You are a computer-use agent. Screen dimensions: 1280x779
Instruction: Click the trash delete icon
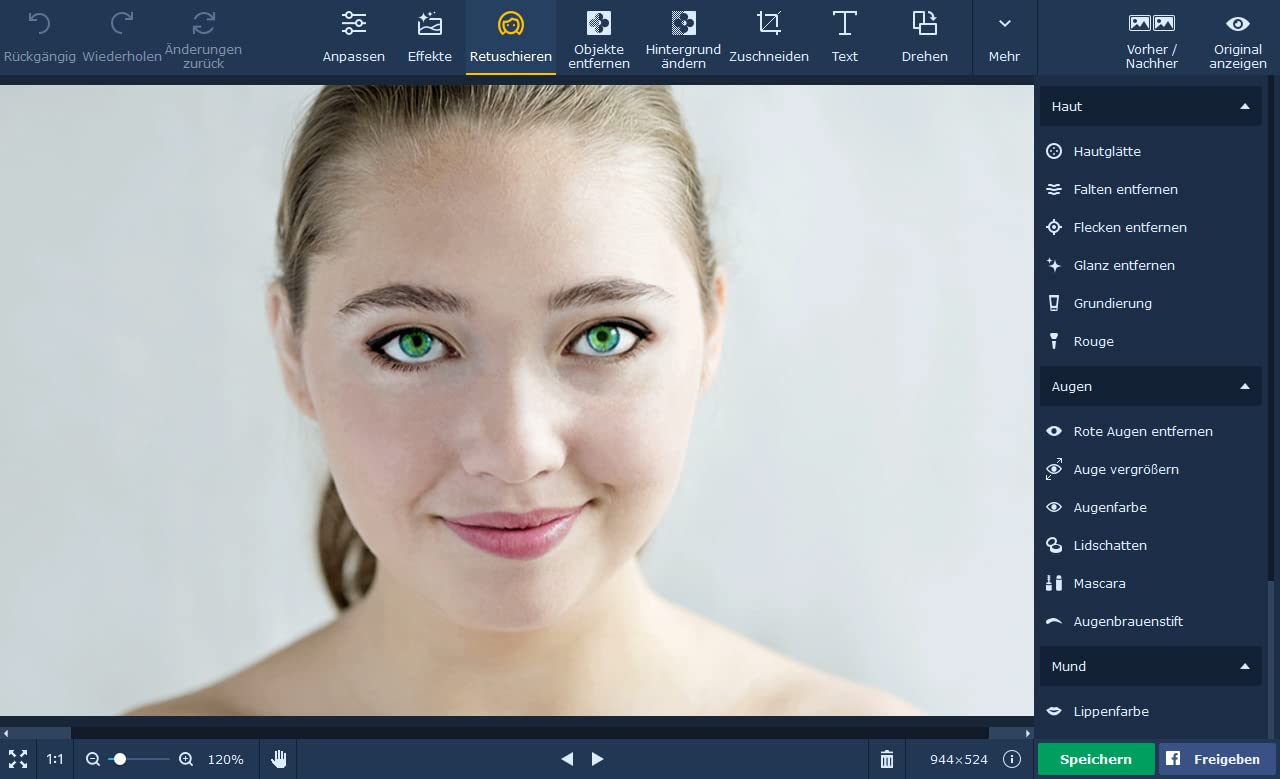click(886, 759)
